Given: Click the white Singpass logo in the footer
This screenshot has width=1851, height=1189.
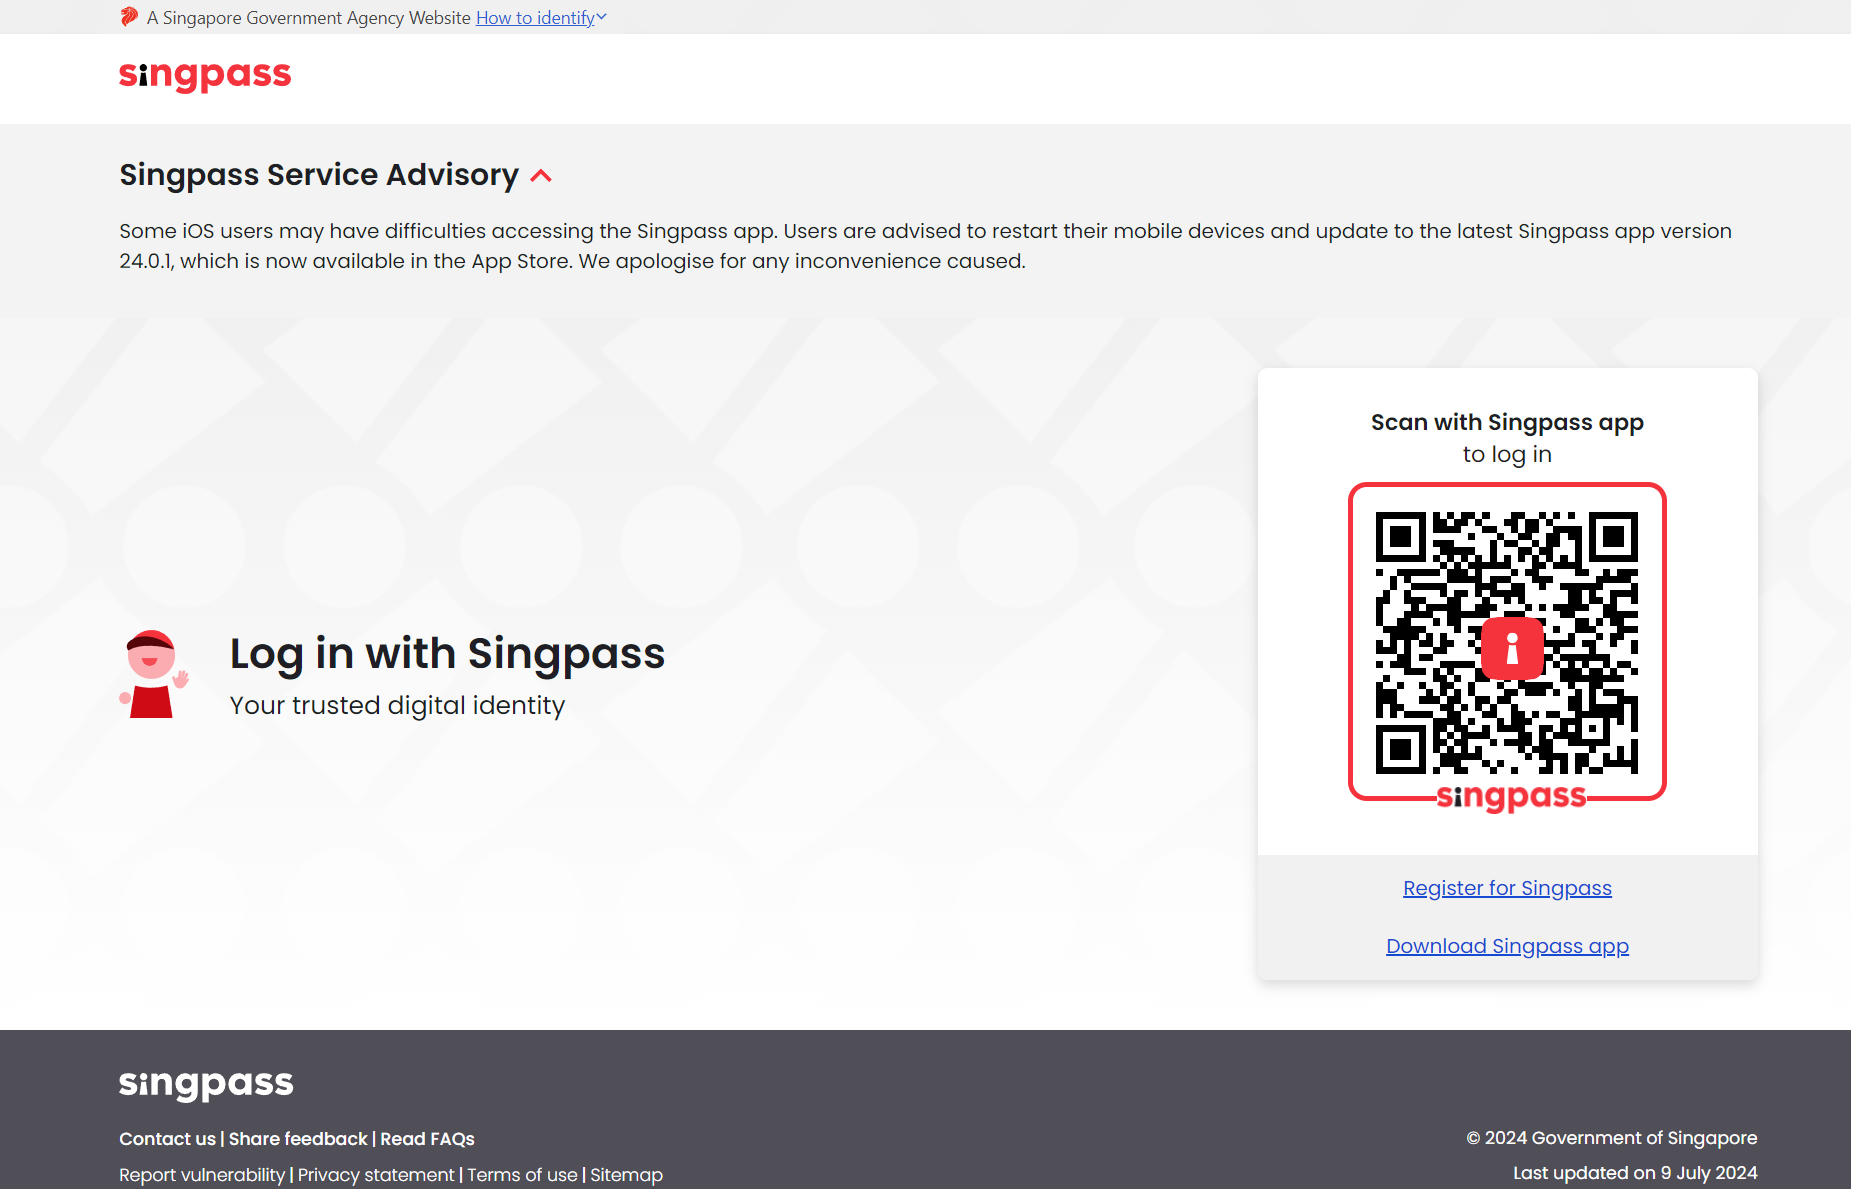Looking at the screenshot, I should tap(206, 1085).
